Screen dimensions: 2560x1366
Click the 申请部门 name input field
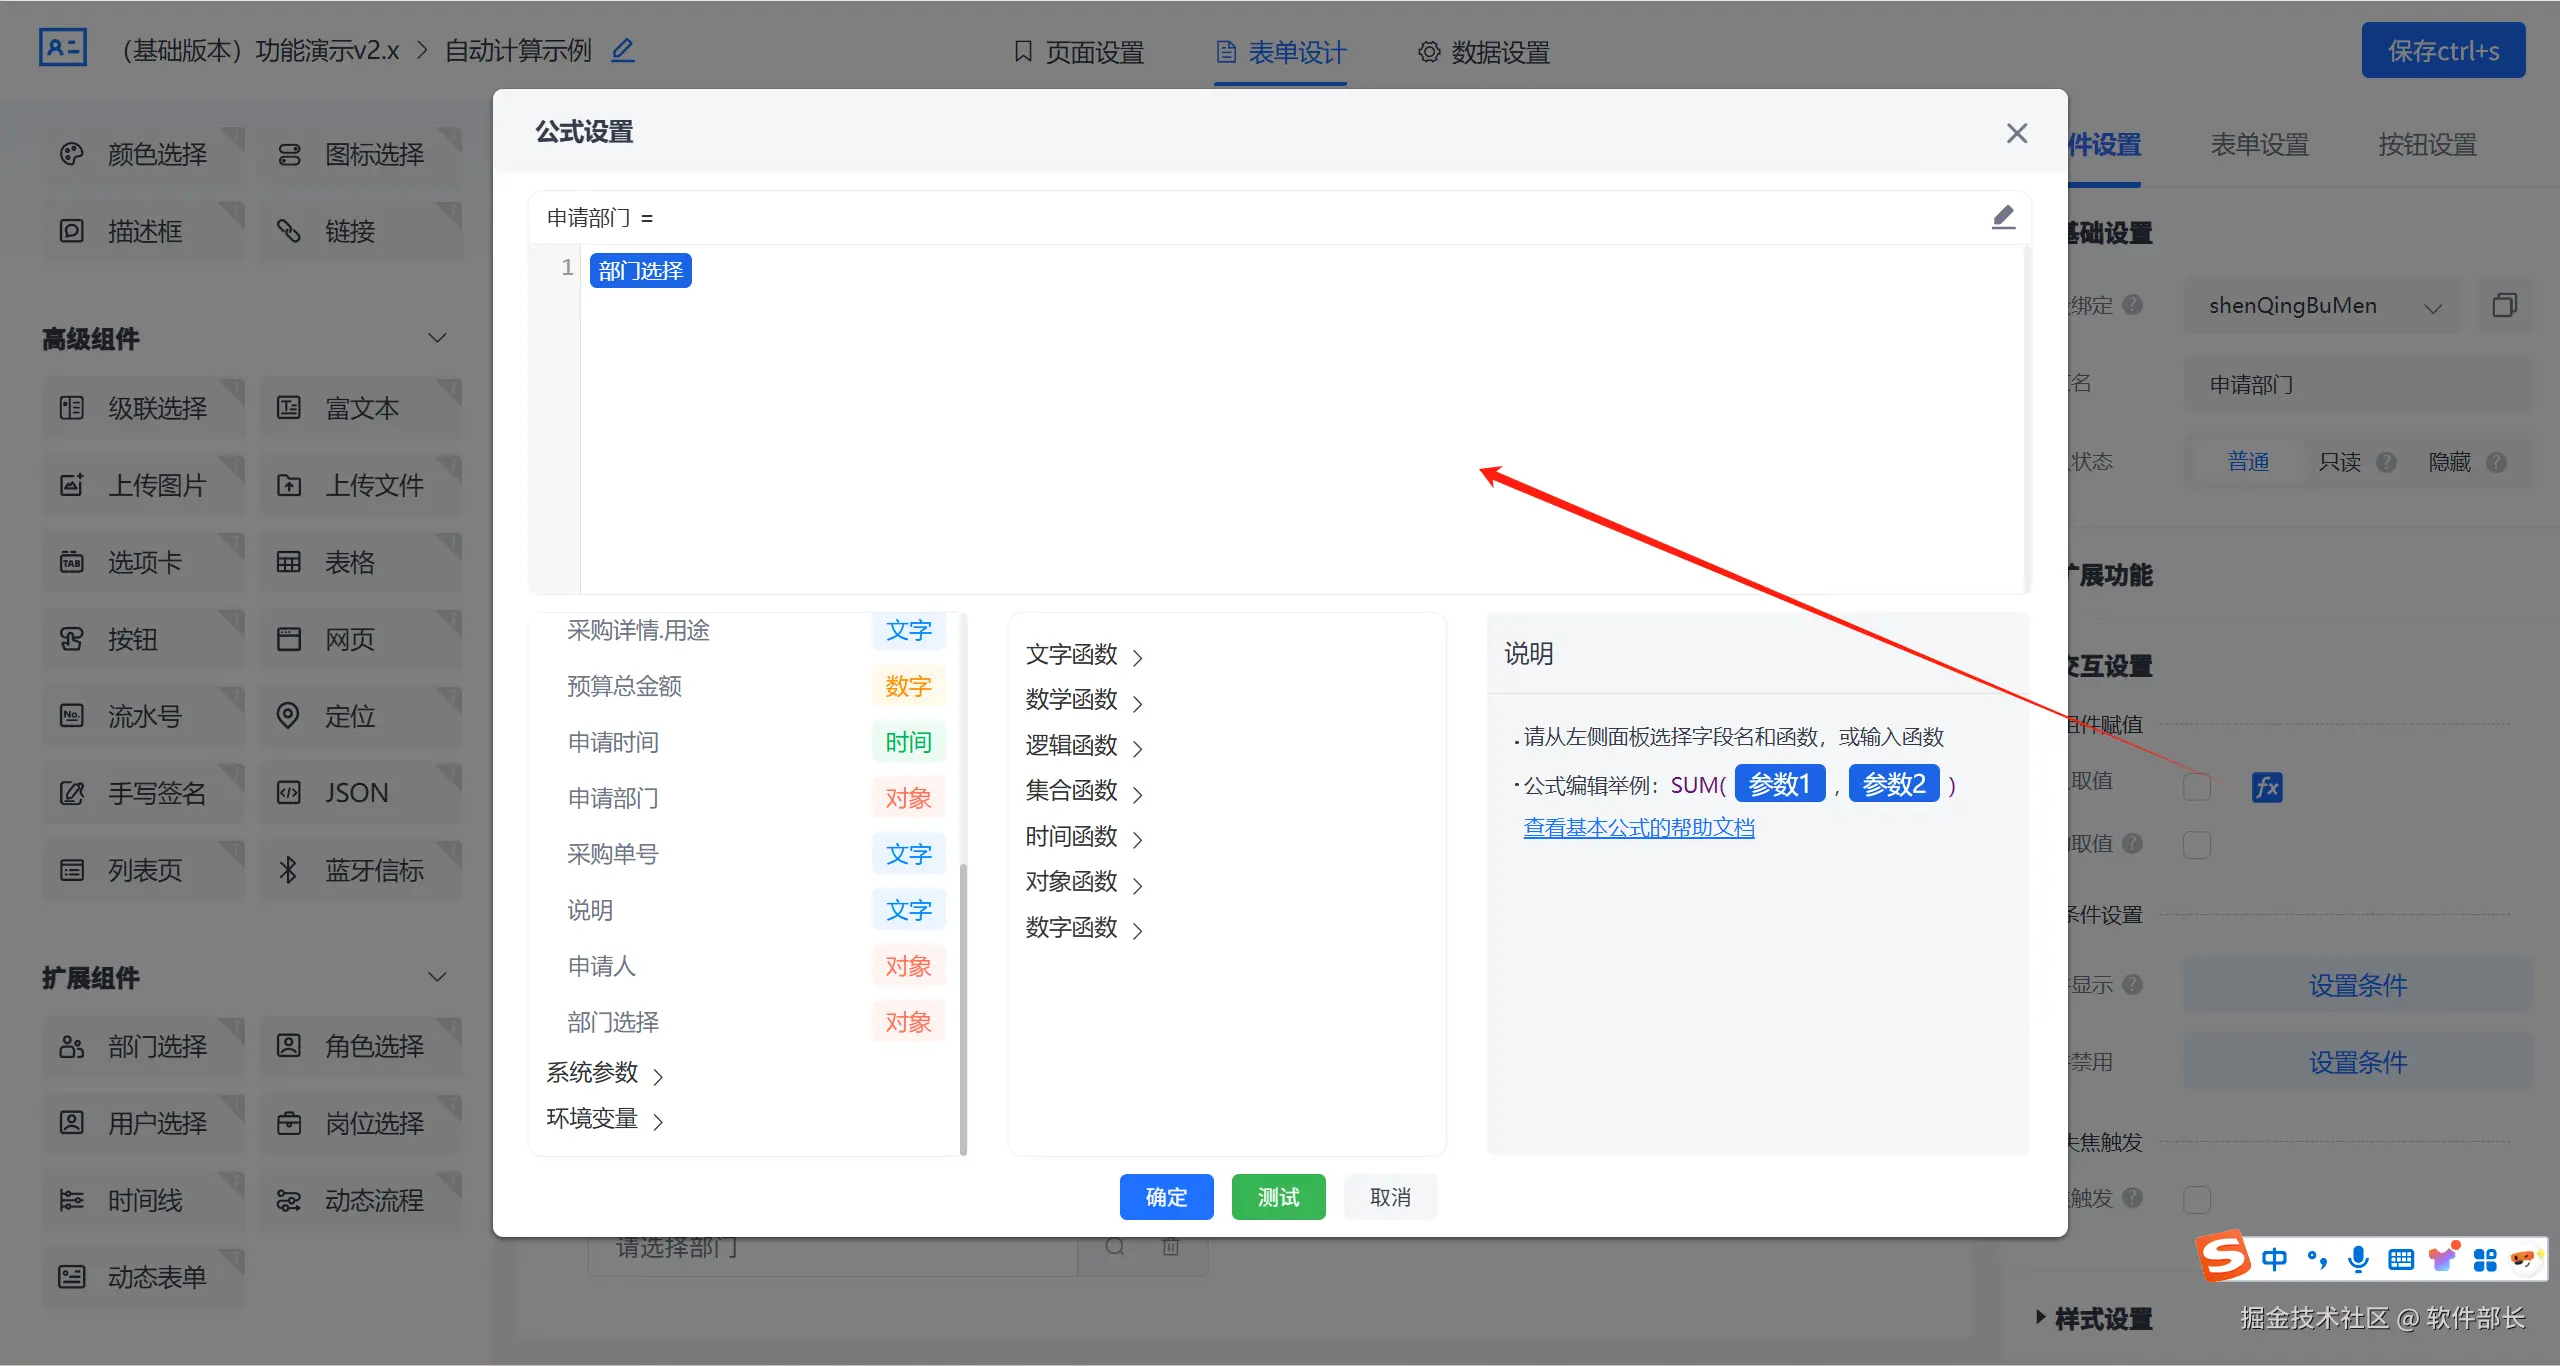(2358, 385)
